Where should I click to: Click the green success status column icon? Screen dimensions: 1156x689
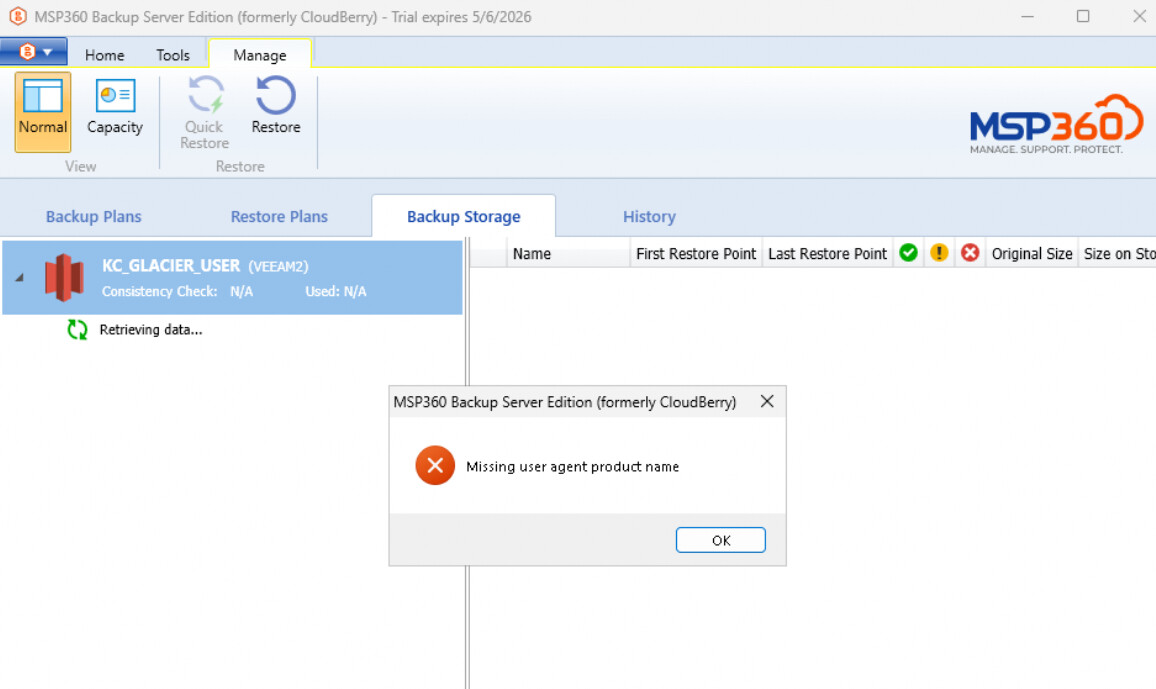908,253
